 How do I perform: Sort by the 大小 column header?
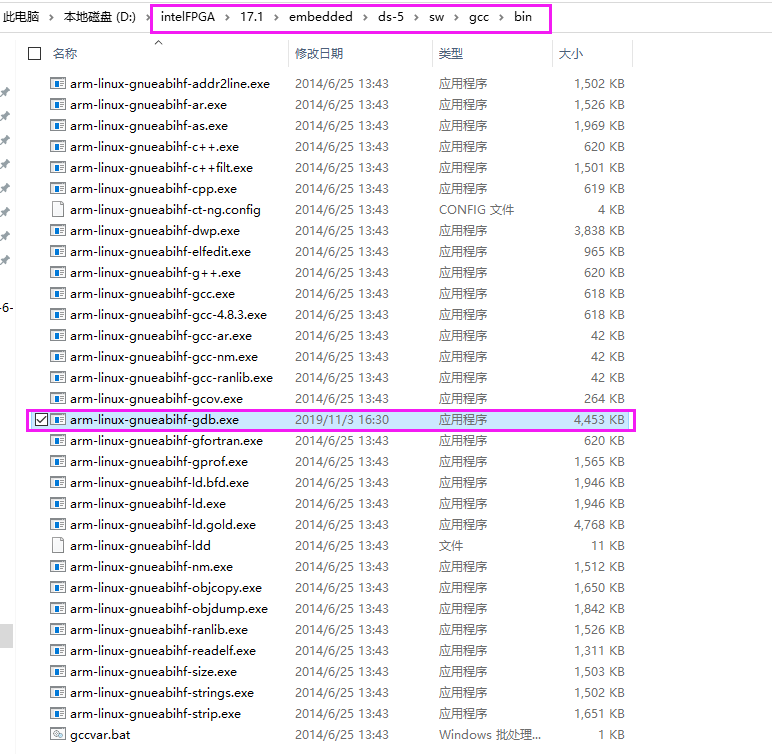pyautogui.click(x=571, y=54)
